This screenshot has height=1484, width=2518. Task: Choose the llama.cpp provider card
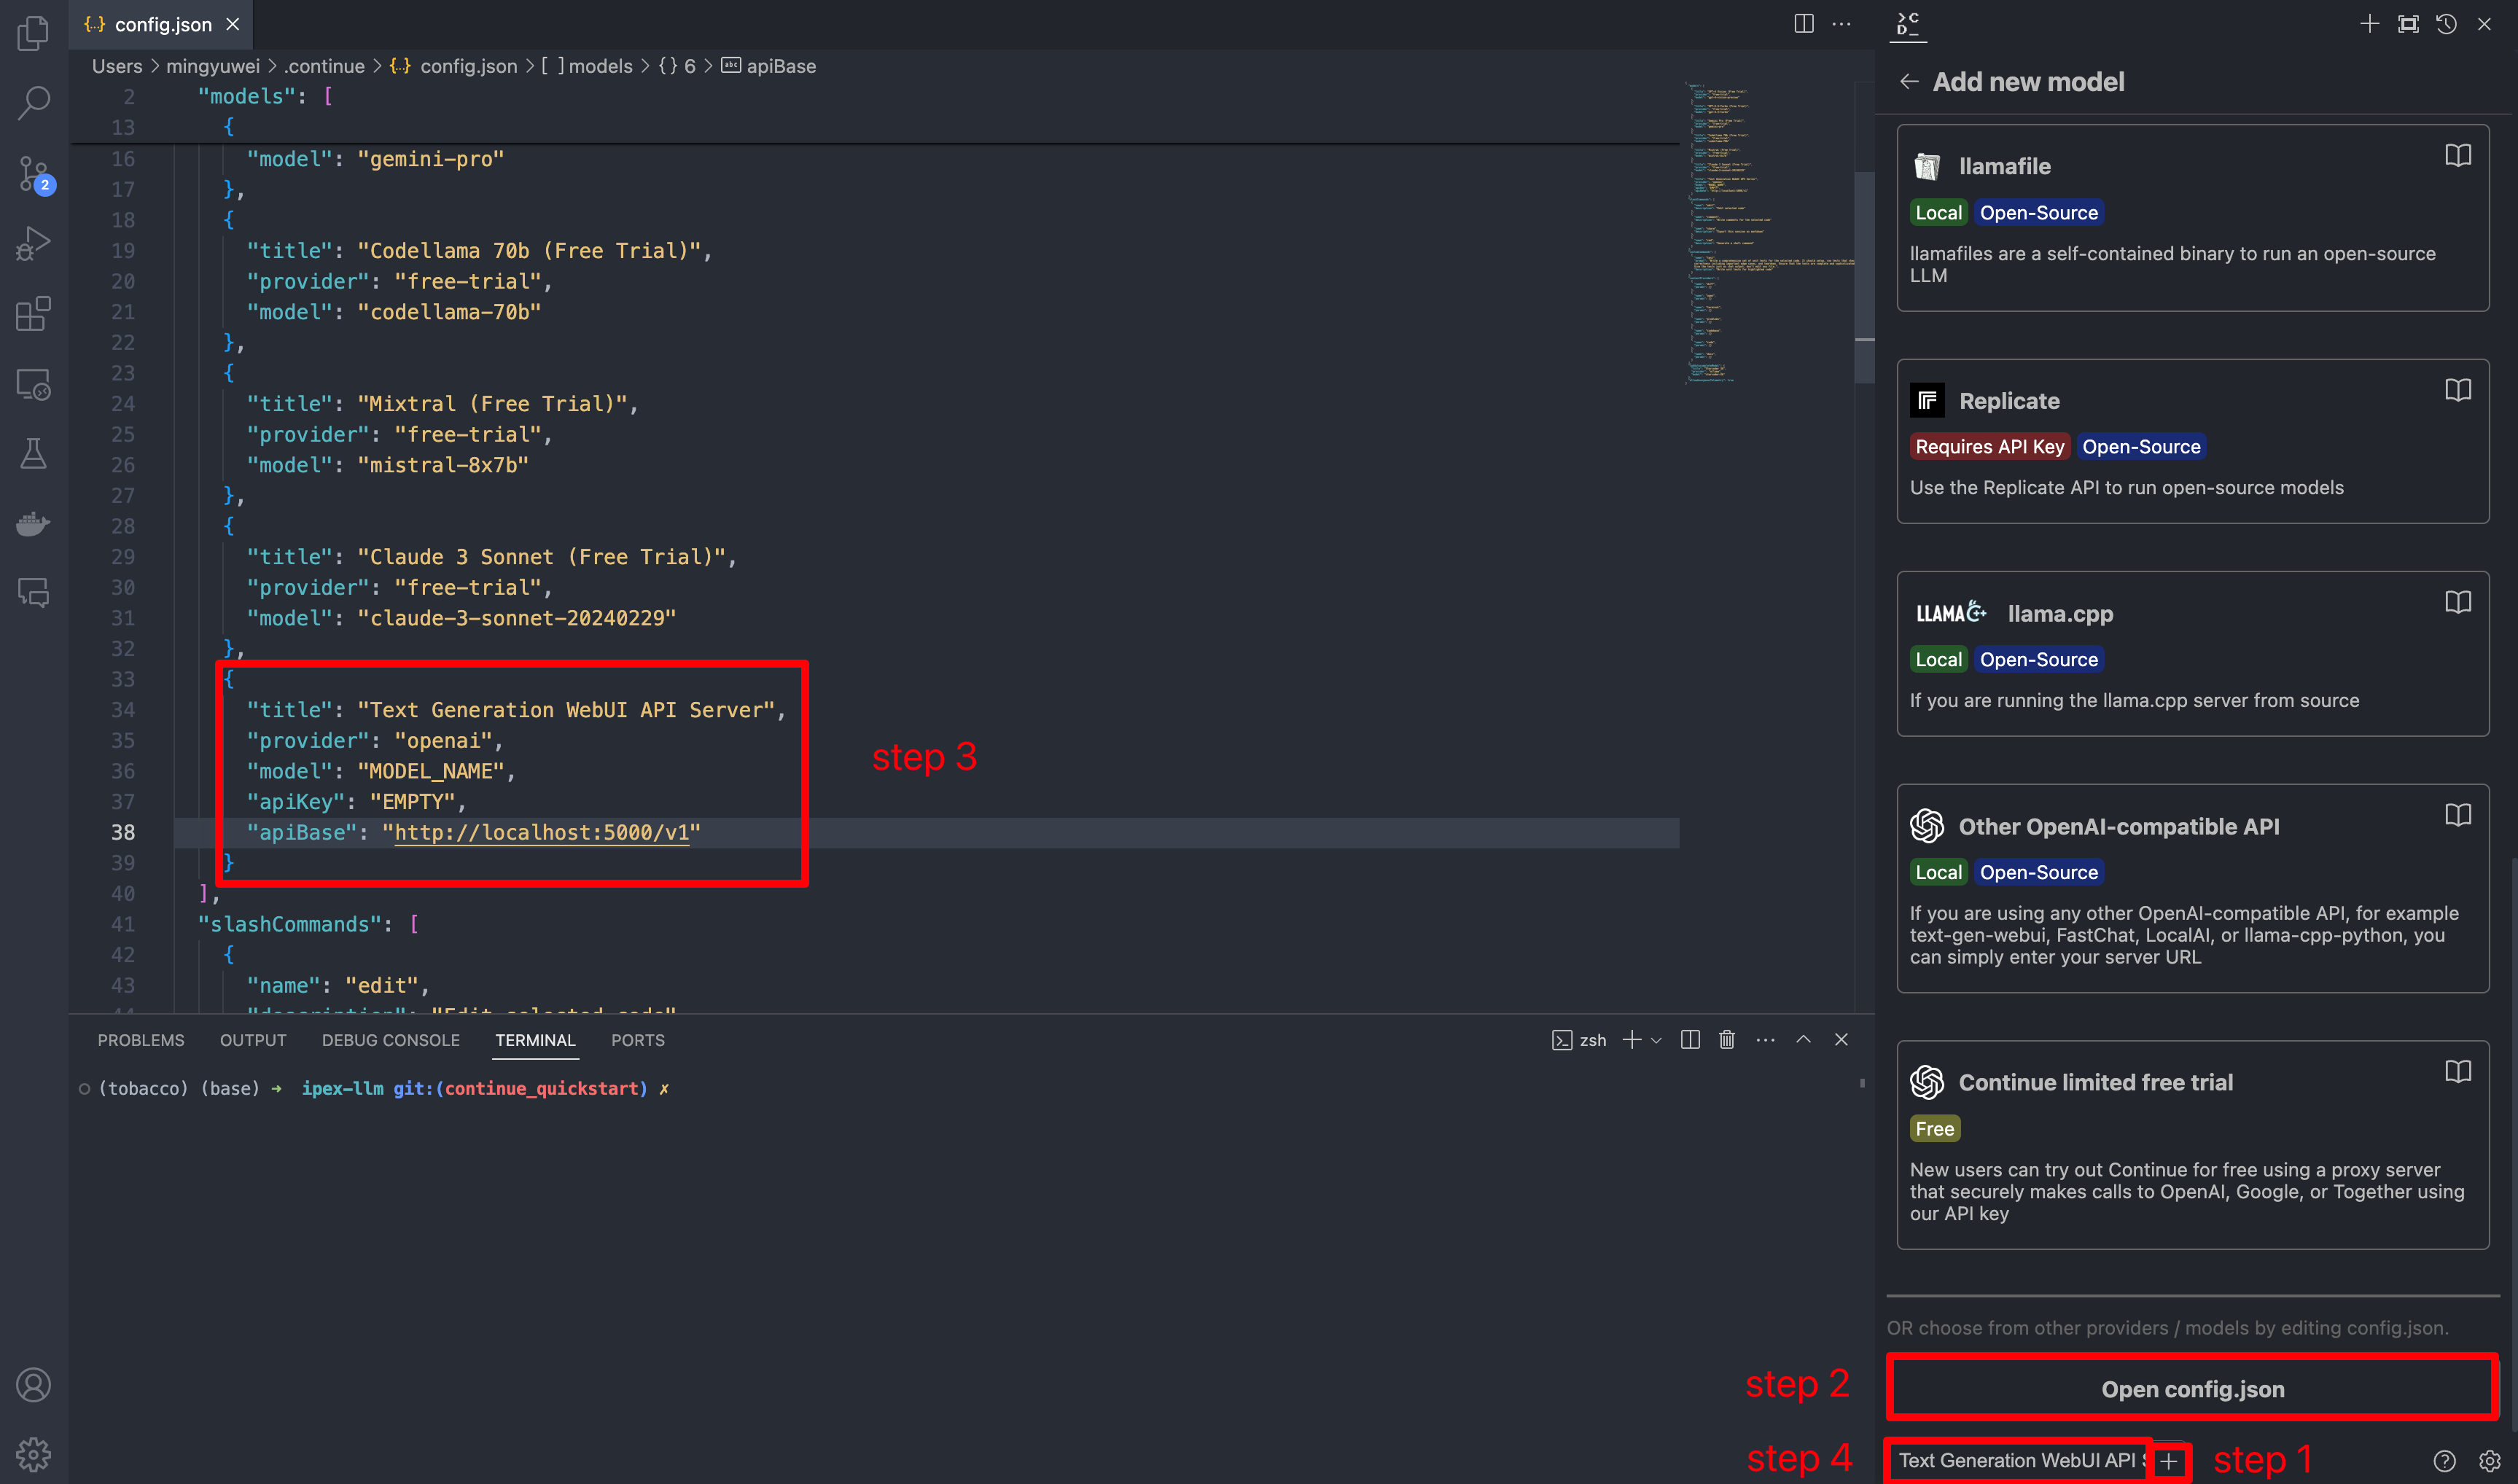[2192, 654]
